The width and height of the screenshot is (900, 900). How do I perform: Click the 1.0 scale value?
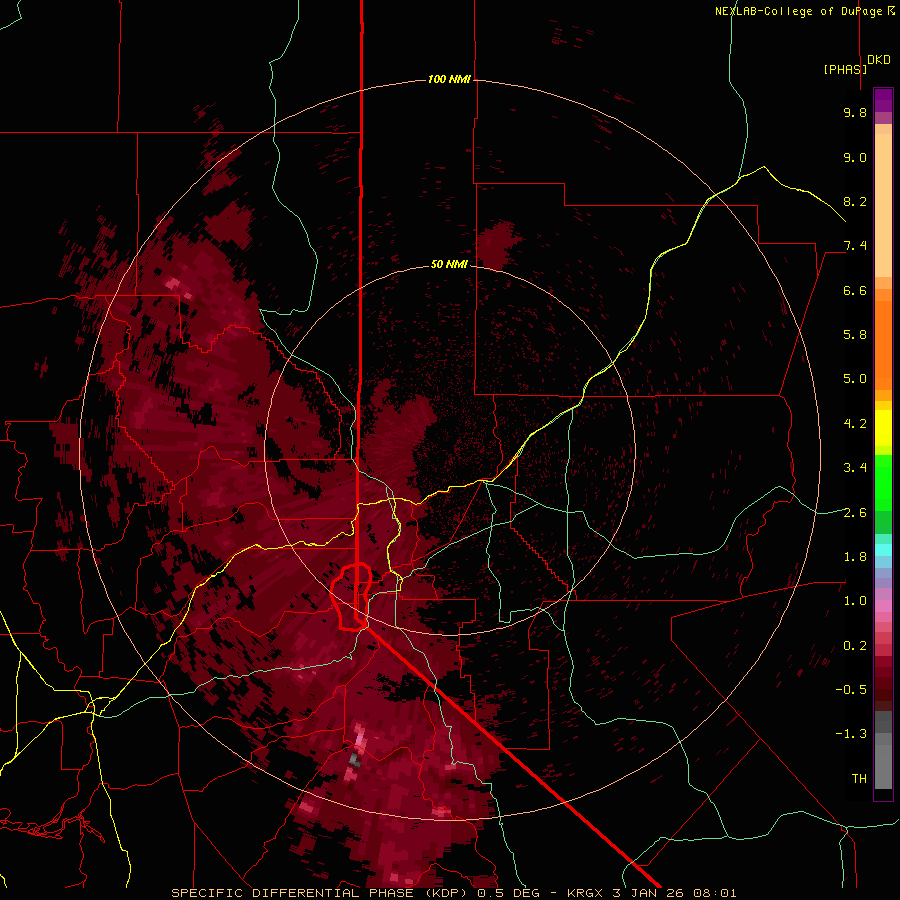coord(855,601)
